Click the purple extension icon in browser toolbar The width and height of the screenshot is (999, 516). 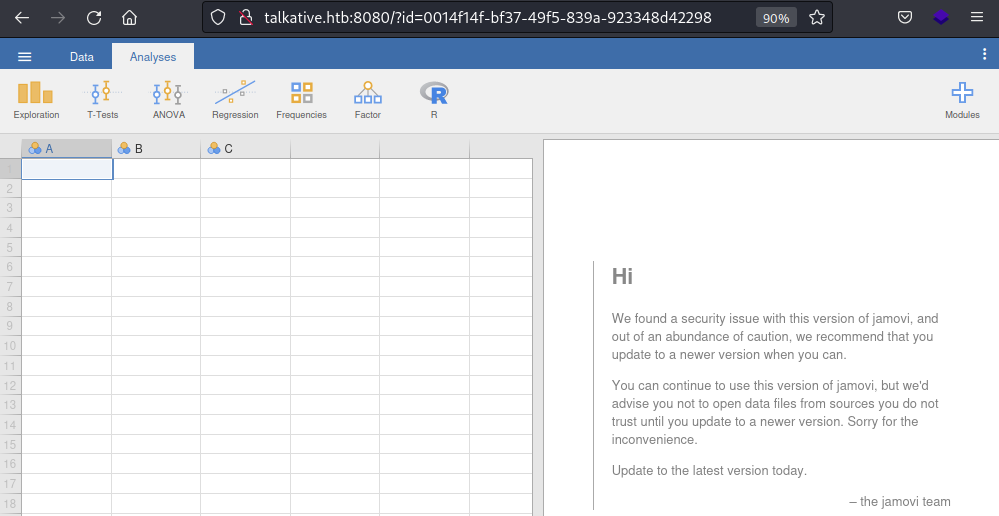point(941,18)
